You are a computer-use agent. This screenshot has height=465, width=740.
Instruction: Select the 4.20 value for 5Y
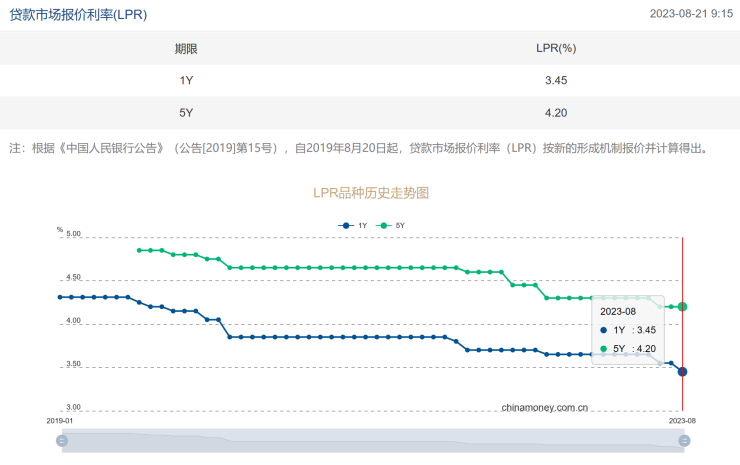556,112
